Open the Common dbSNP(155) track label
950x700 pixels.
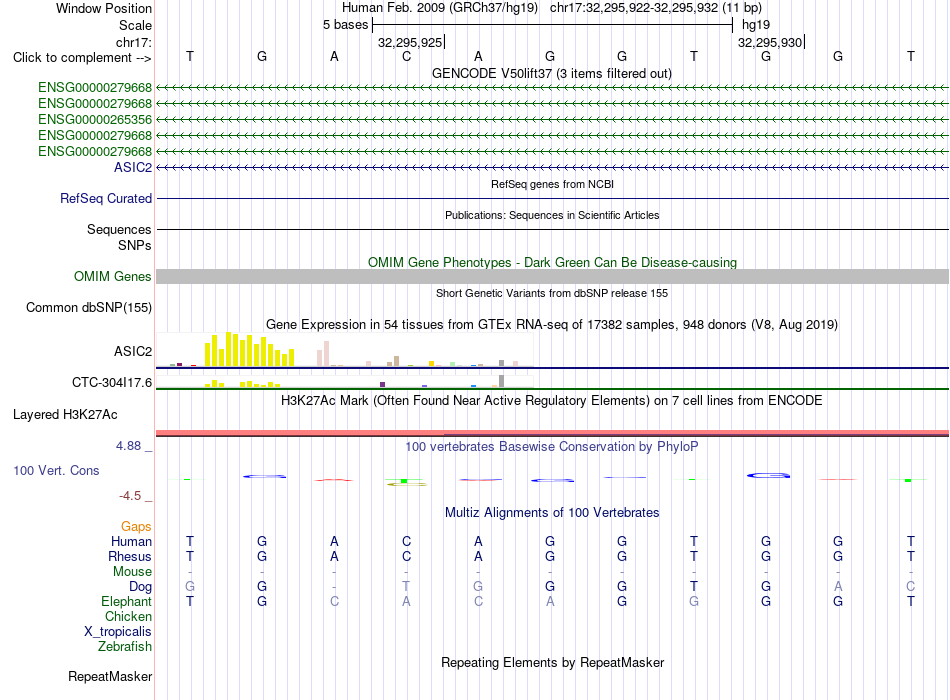[89, 307]
